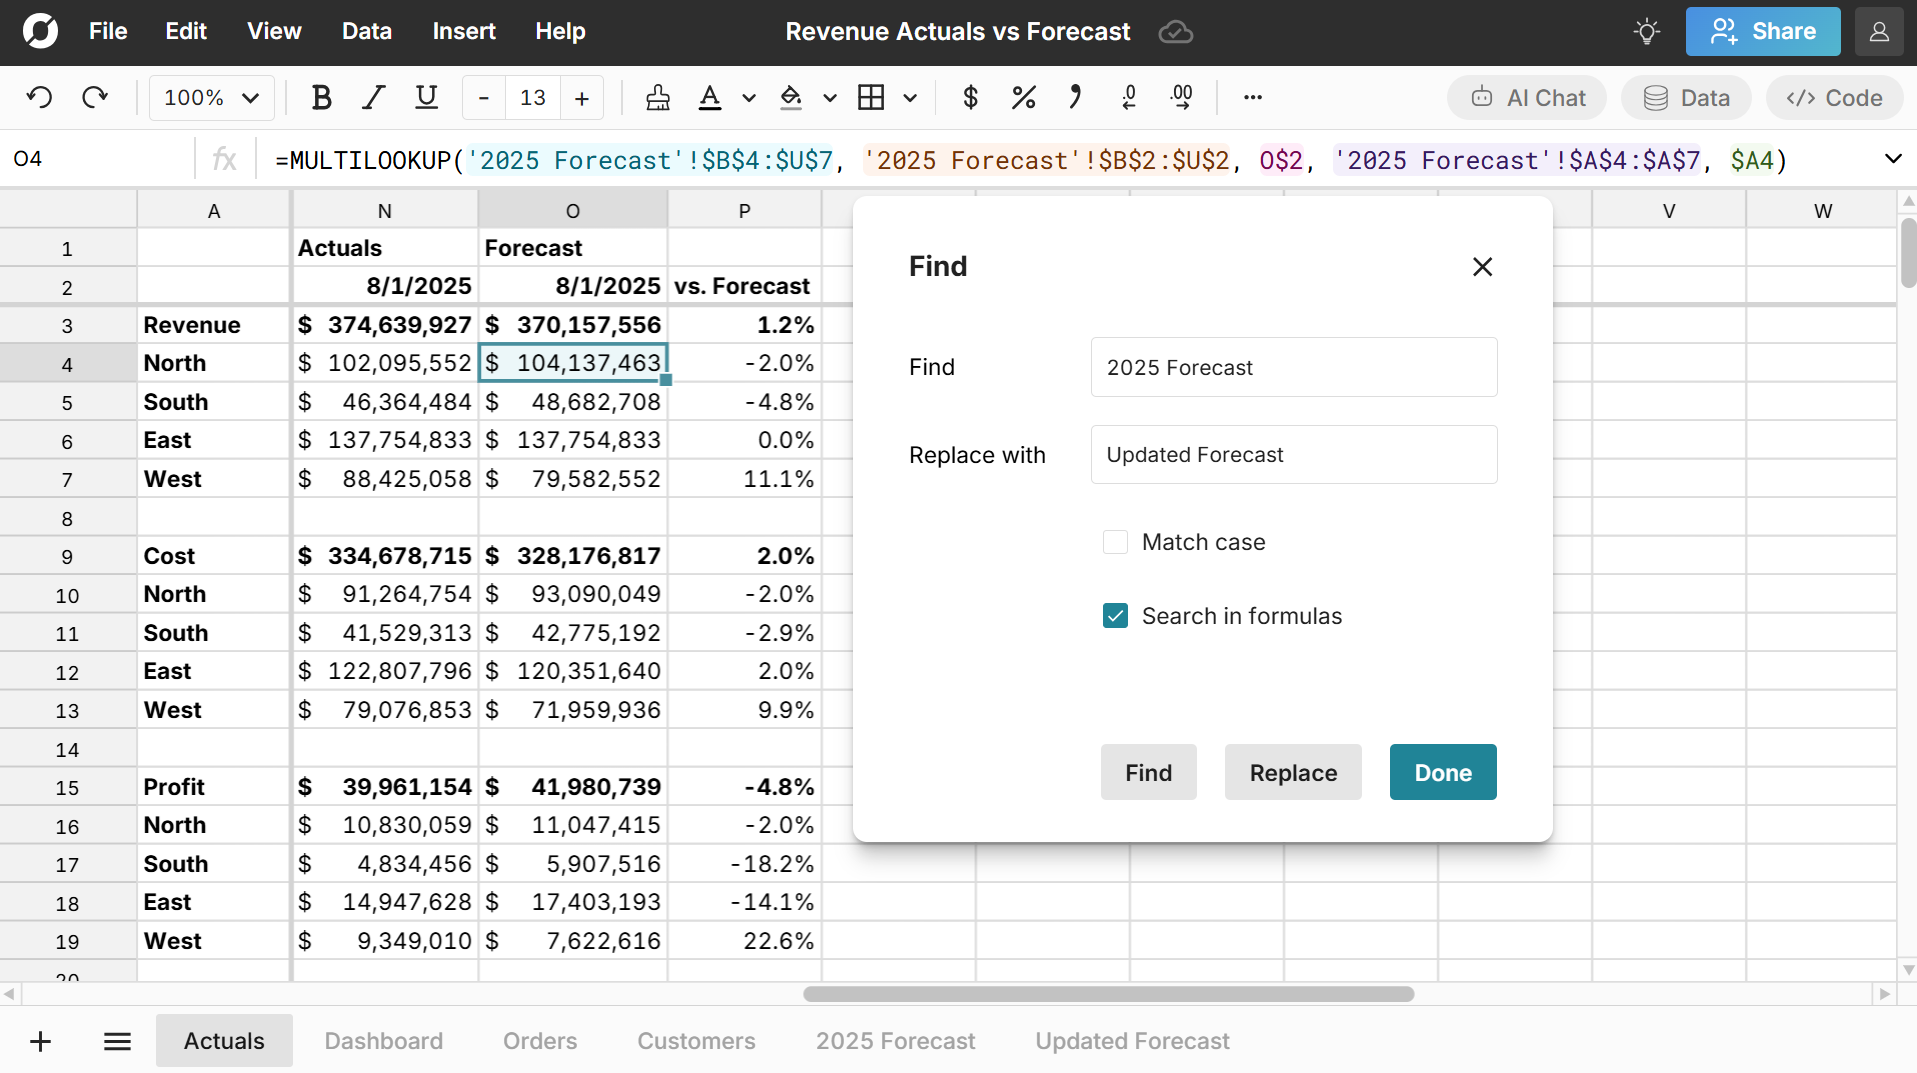Switch to the Orders sheet tab
The image size is (1917, 1073).
540,1041
